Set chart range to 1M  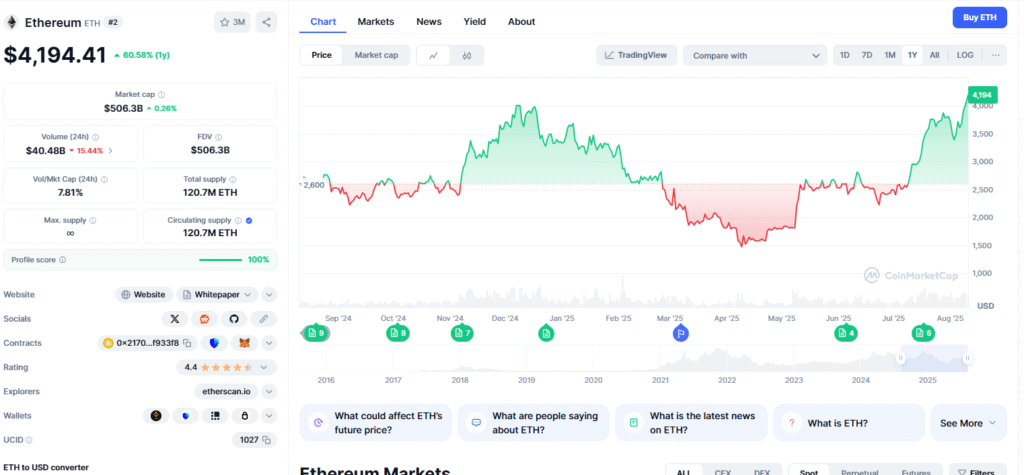[889, 56]
